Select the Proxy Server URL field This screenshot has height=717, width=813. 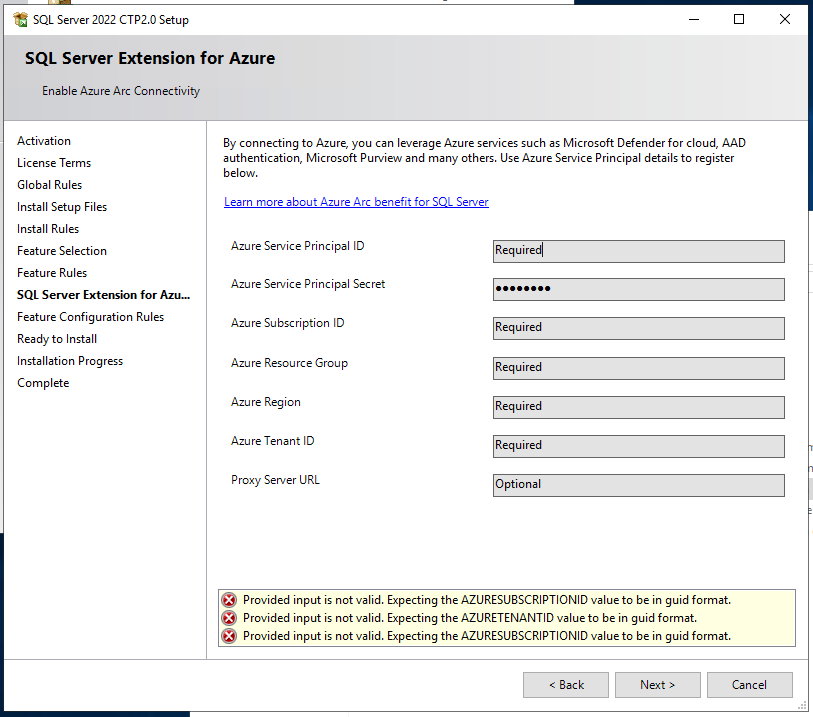[x=638, y=484]
